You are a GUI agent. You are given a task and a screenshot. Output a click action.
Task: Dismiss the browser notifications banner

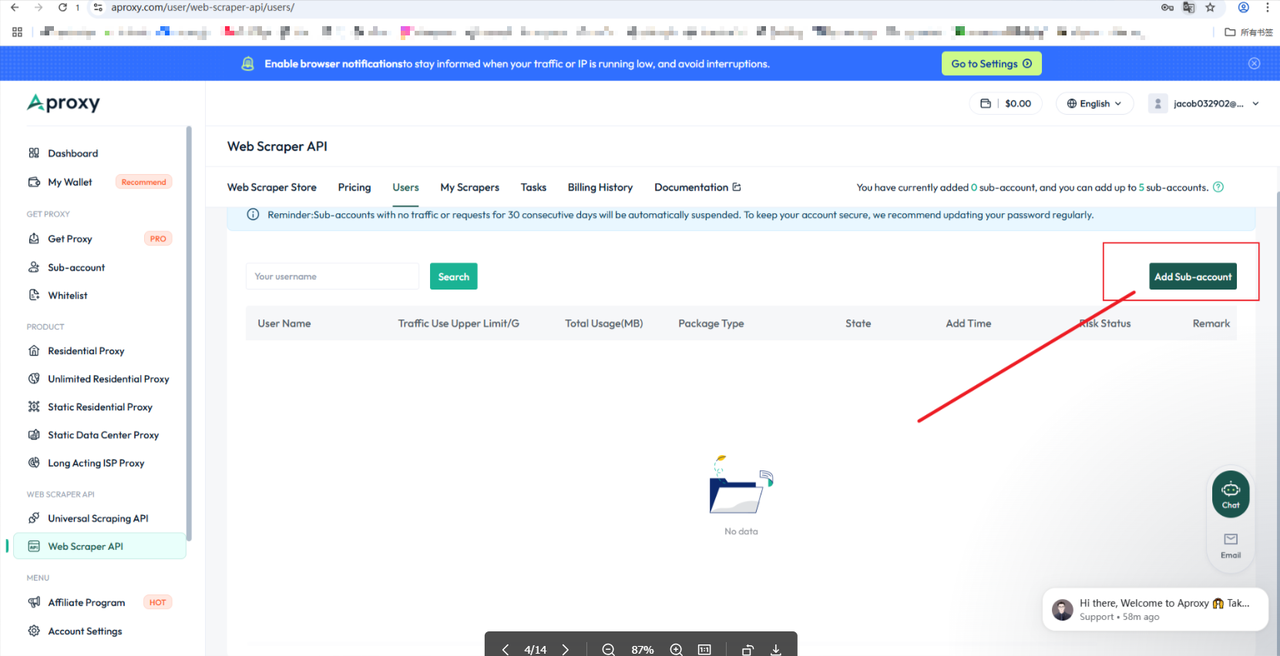point(1254,63)
